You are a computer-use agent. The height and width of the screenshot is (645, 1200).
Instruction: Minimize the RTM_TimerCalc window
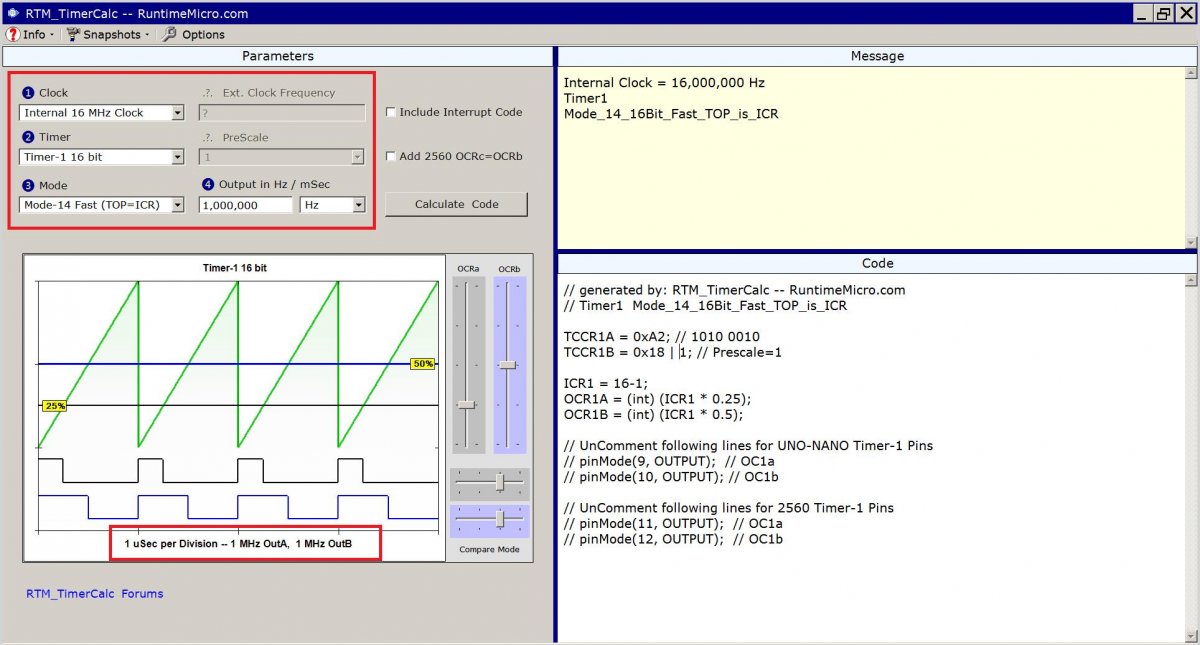(1142, 13)
